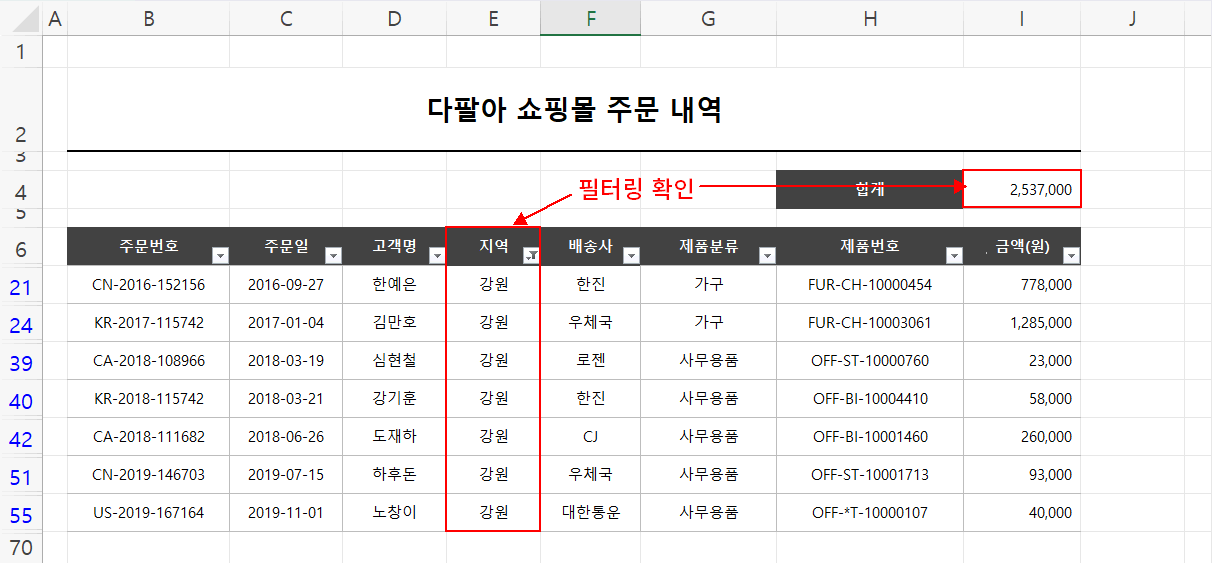
Task: Select amount cell 260,000
Action: [1022, 437]
